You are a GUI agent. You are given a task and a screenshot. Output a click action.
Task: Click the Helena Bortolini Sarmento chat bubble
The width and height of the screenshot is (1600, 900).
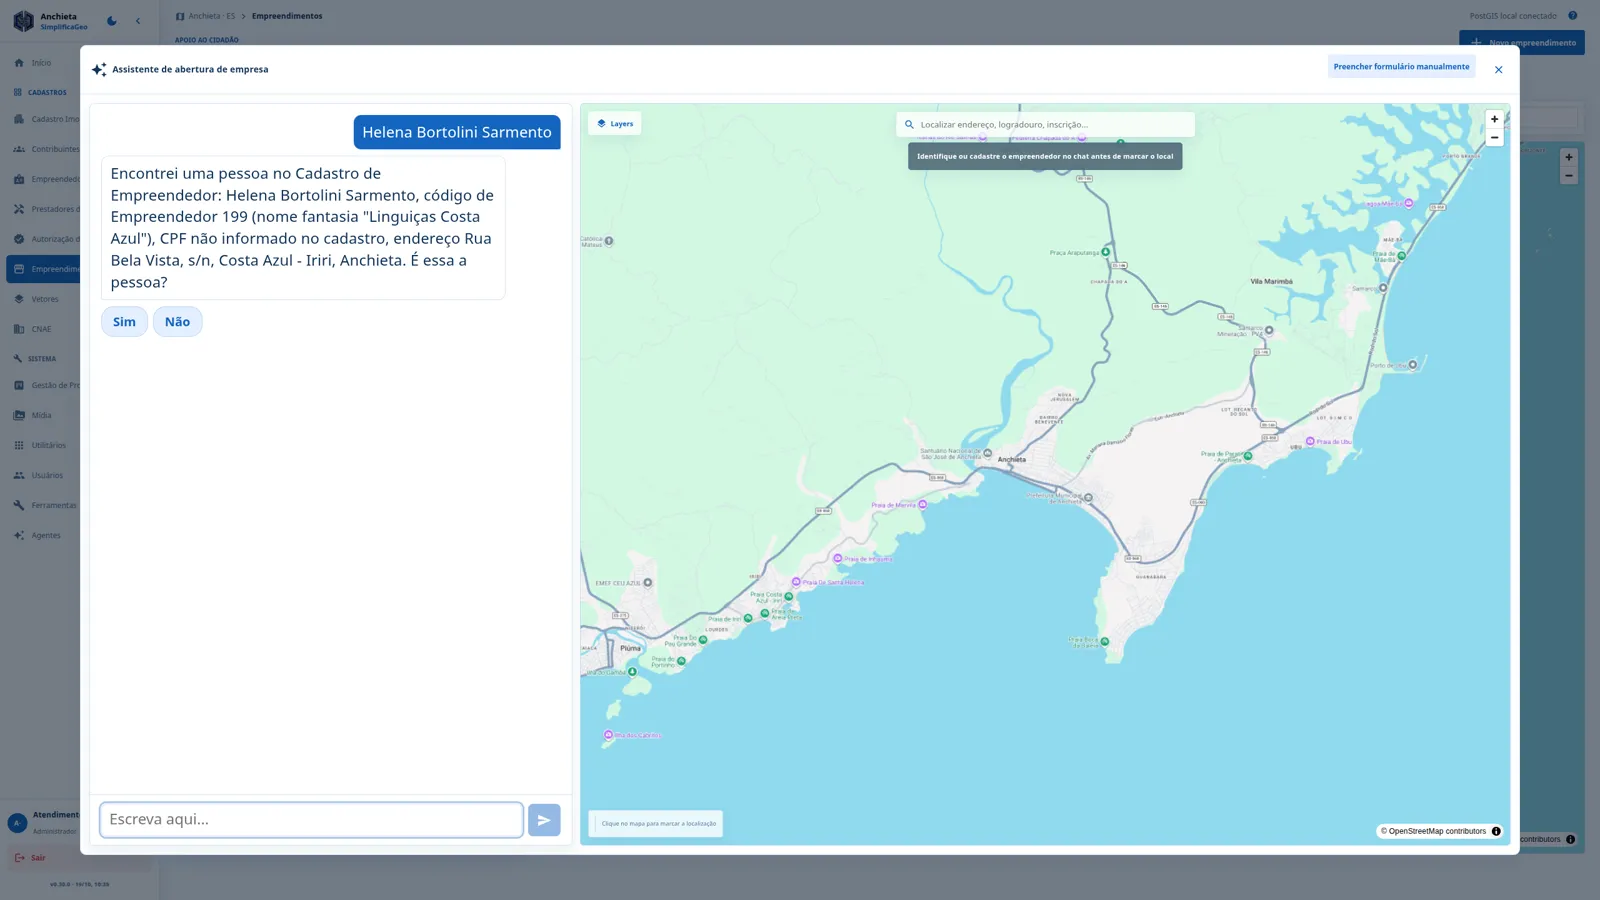[x=457, y=132]
